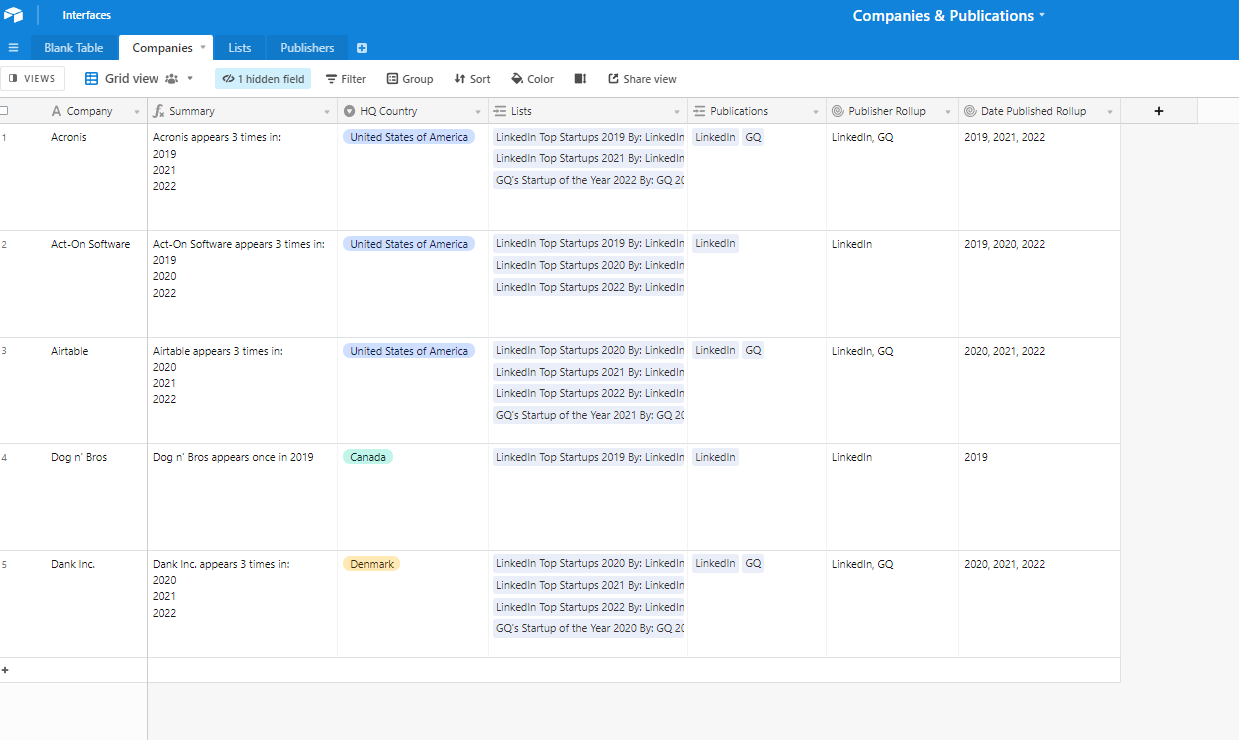Viewport: 1239px width, 740px height.
Task: Click "Dog n' Bros appears once in 2019"
Action: click(x=233, y=457)
